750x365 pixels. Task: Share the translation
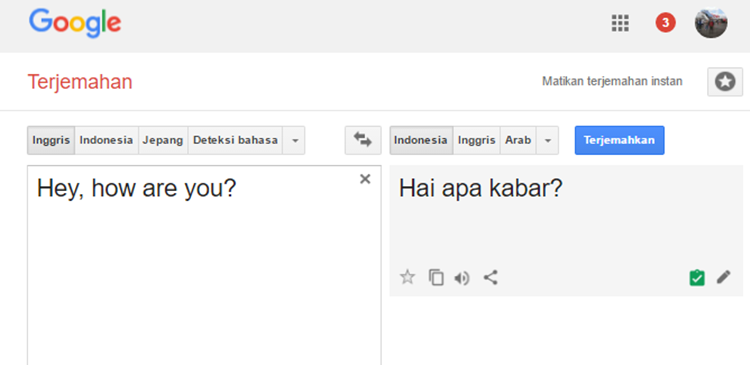click(x=490, y=277)
